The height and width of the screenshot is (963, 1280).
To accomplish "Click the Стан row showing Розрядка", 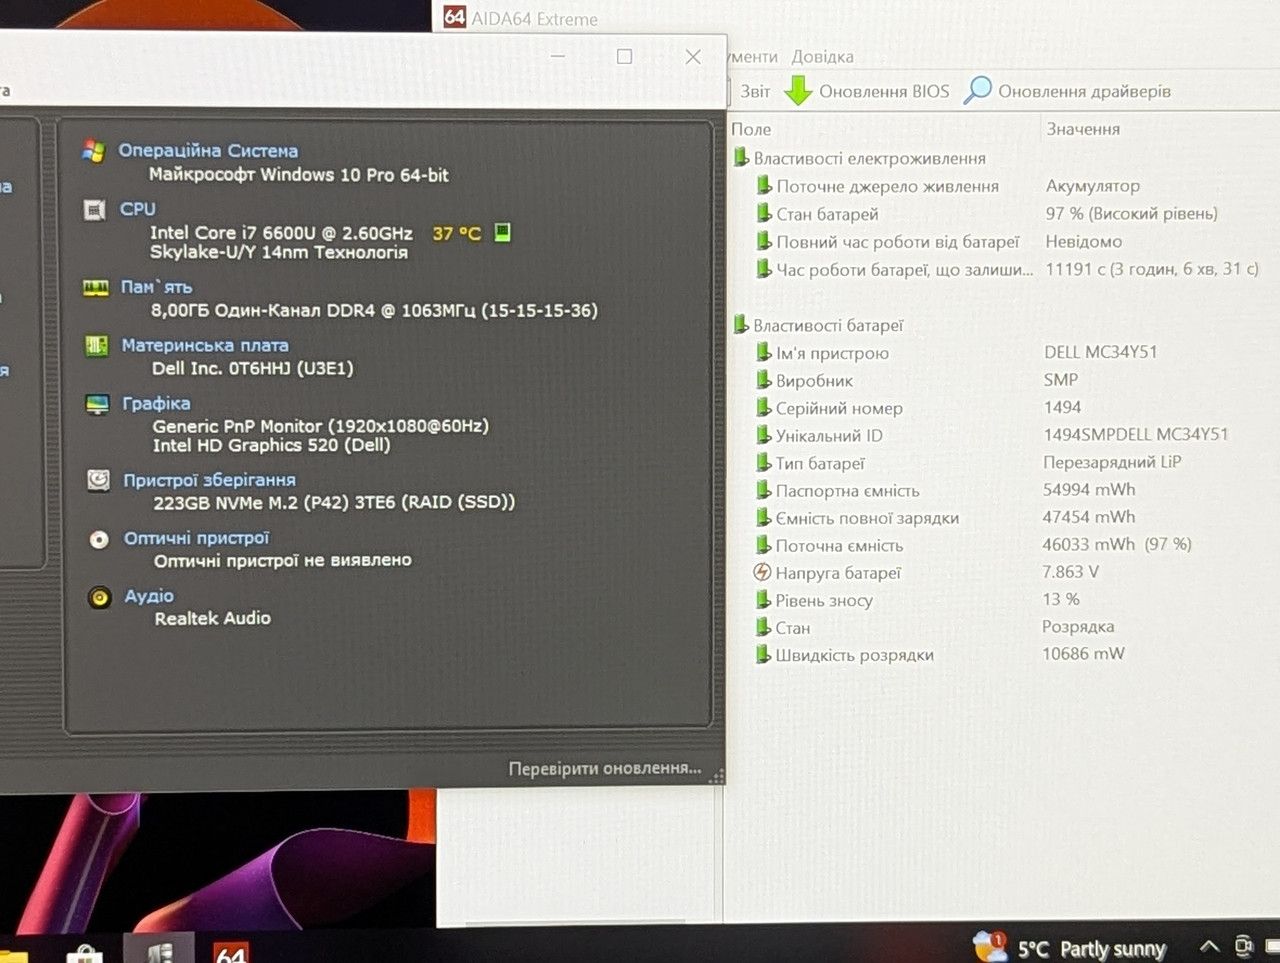I will coord(1003,628).
